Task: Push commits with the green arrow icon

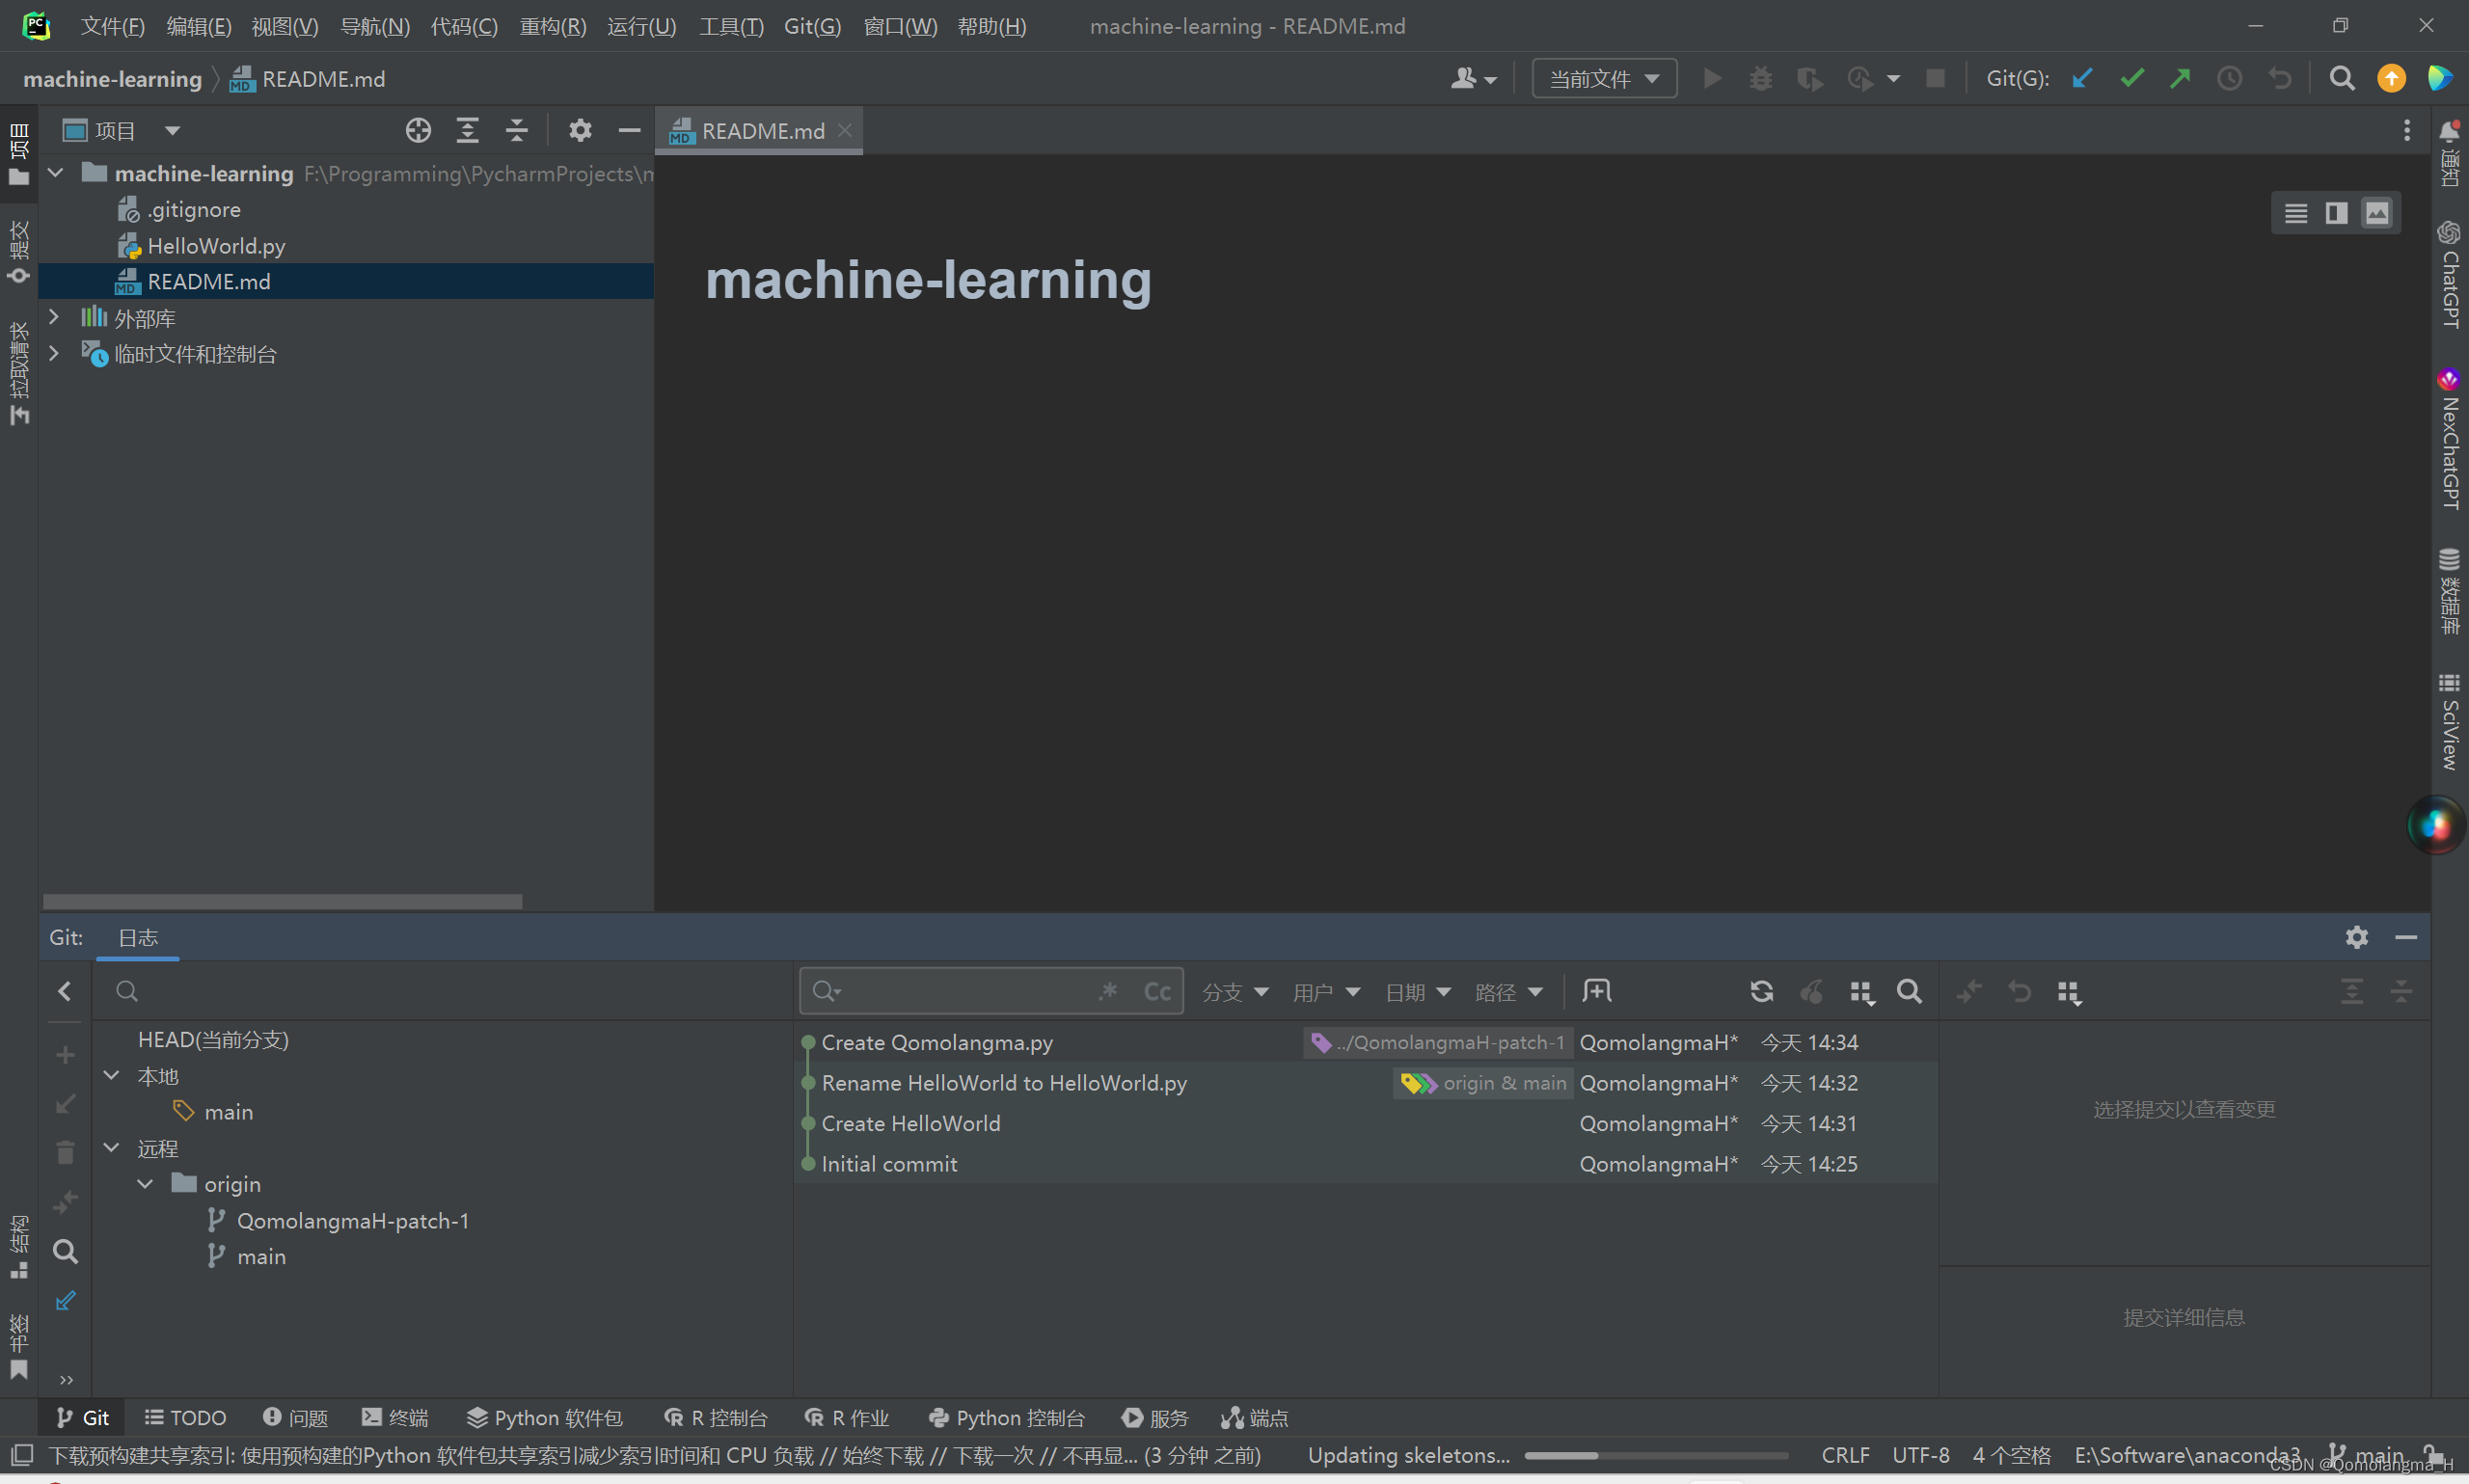Action: click(x=2180, y=78)
